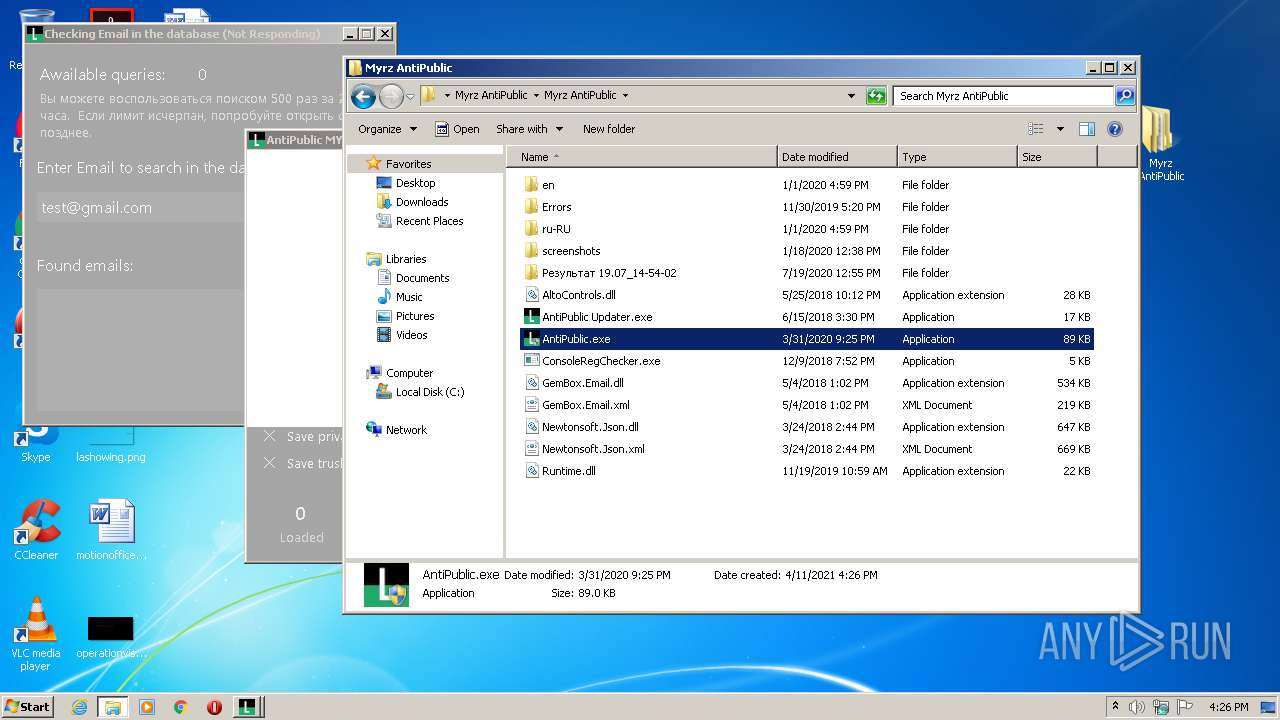
Task: Select Desktop in navigation pane
Action: tap(415, 183)
